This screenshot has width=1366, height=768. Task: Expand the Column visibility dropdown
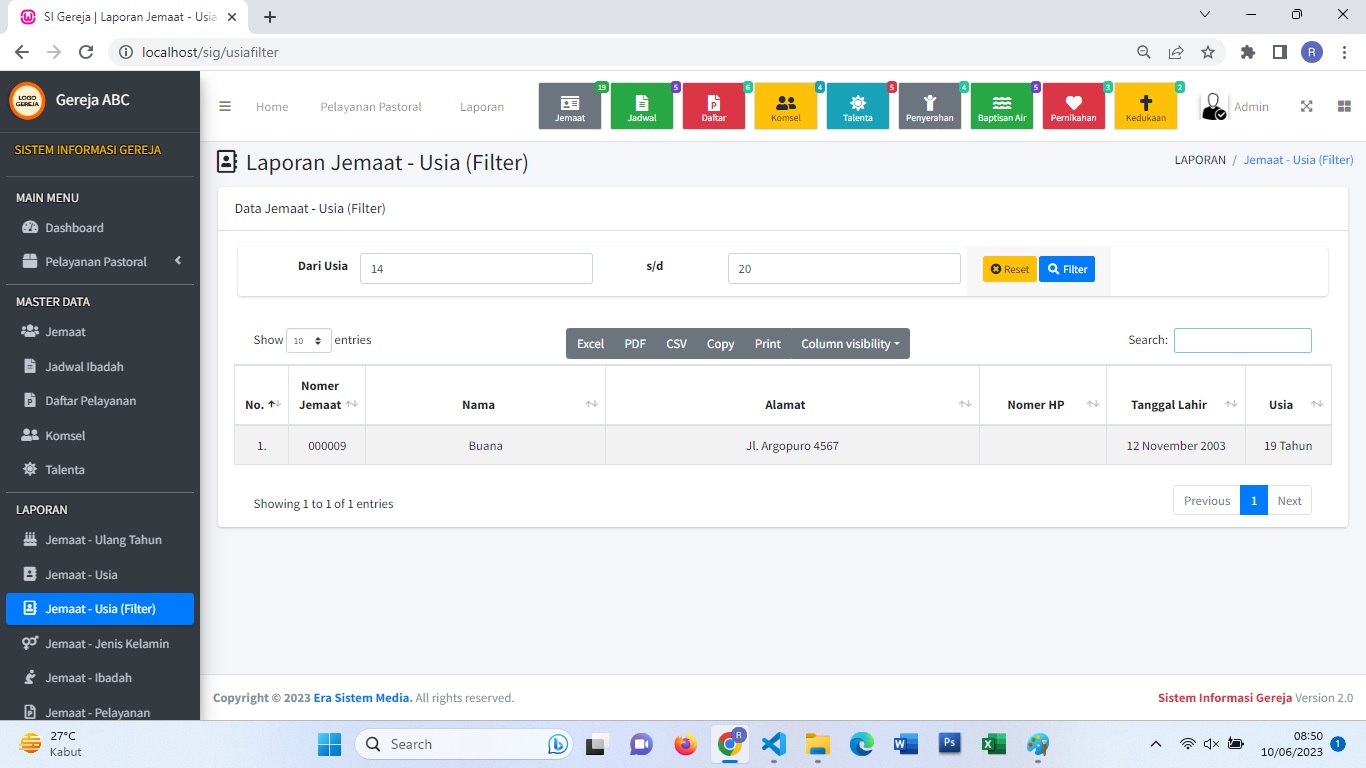click(x=850, y=344)
